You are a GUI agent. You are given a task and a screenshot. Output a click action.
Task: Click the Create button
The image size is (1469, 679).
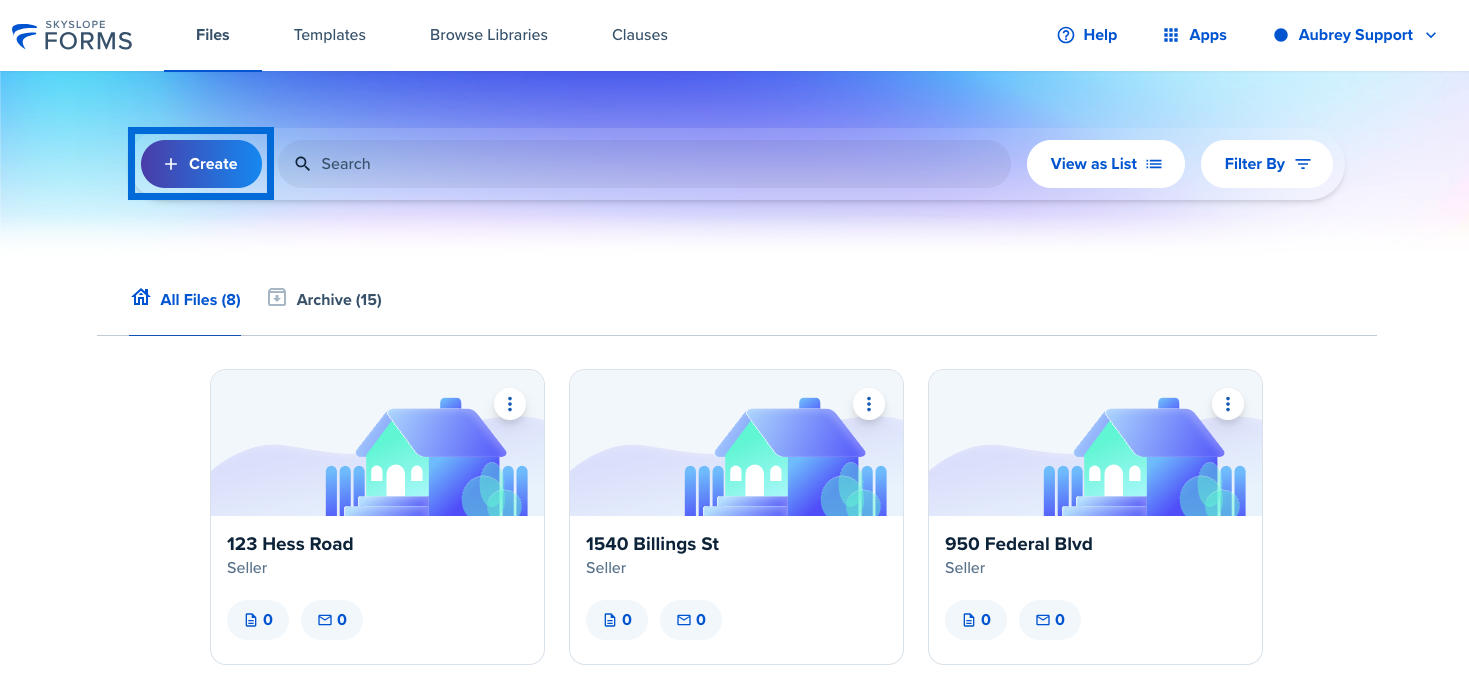(201, 164)
